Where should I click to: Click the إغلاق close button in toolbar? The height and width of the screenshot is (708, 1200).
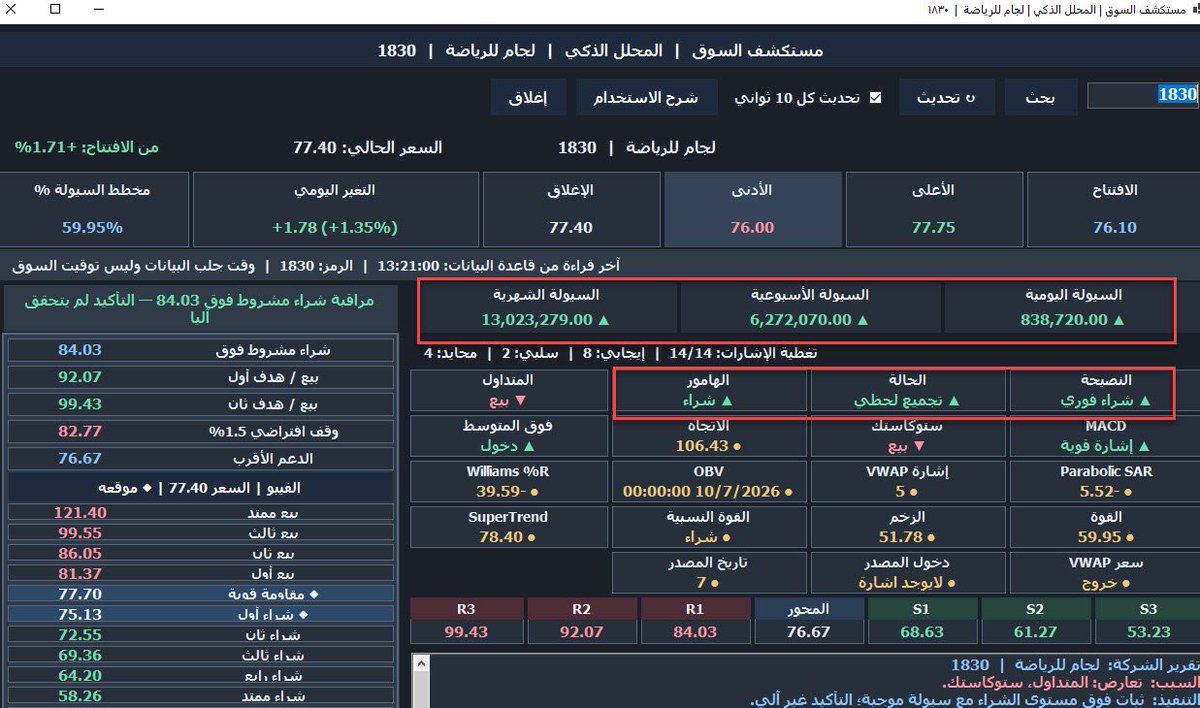pyautogui.click(x=528, y=98)
